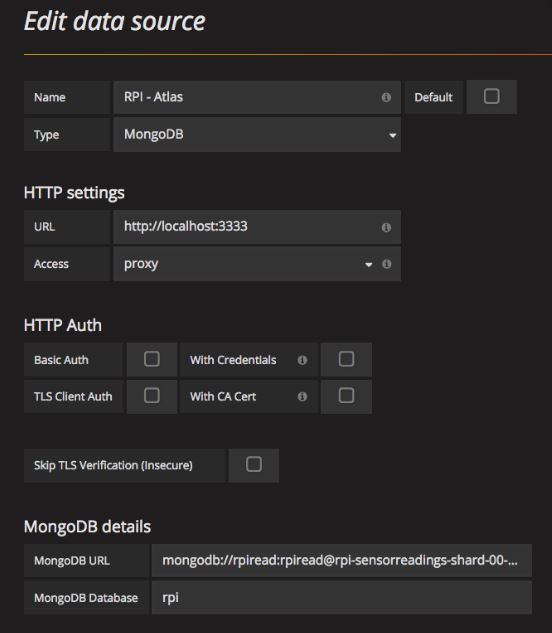Click the 'MongoDB URL' label
Viewport: 552px width, 633px height.
coord(72,561)
